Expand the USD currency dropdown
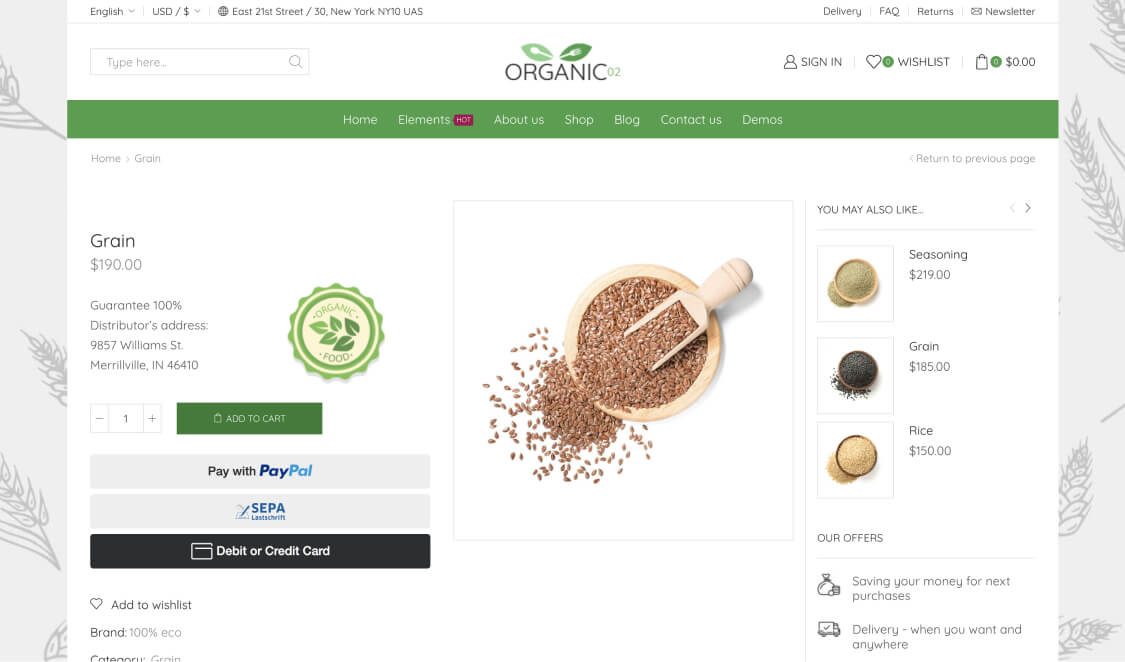The width and height of the screenshot is (1125, 662). click(x=176, y=11)
